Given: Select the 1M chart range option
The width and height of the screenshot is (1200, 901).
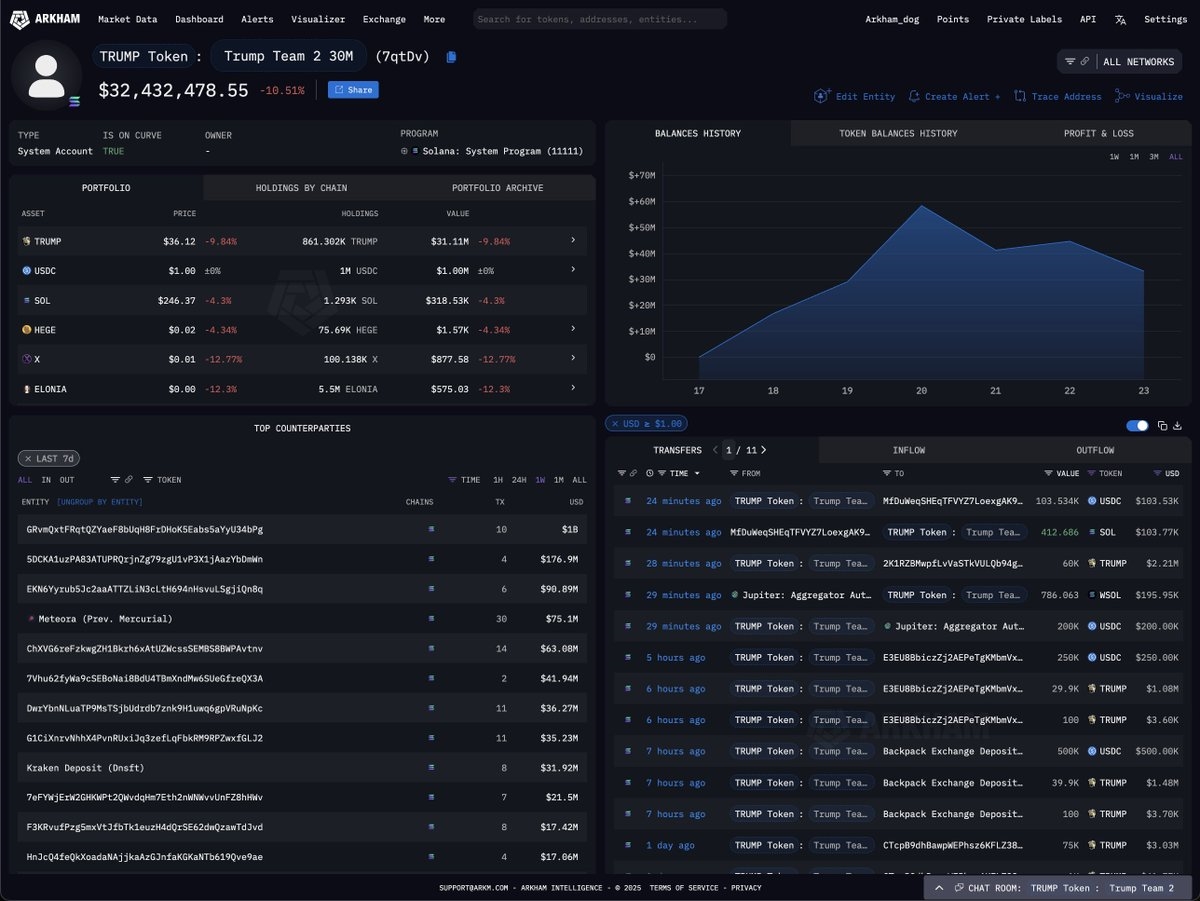Looking at the screenshot, I should click(1134, 157).
